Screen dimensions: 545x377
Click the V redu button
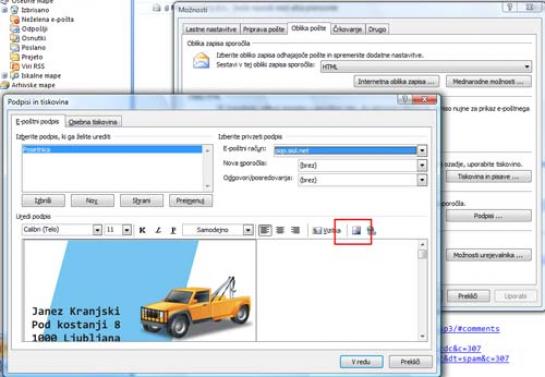(x=361, y=362)
